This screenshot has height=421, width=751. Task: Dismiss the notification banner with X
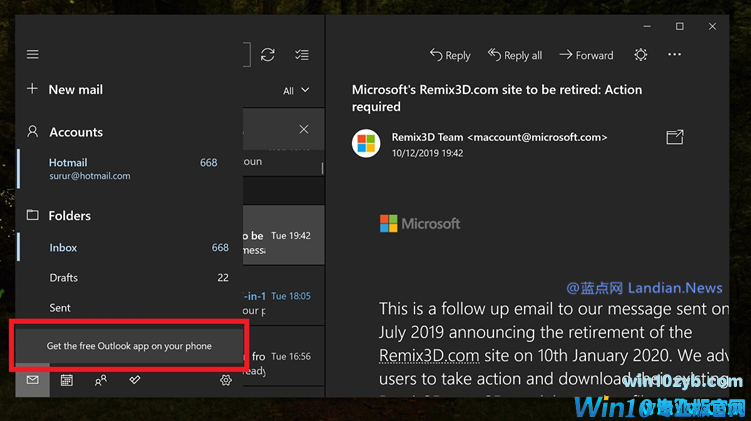(x=304, y=129)
